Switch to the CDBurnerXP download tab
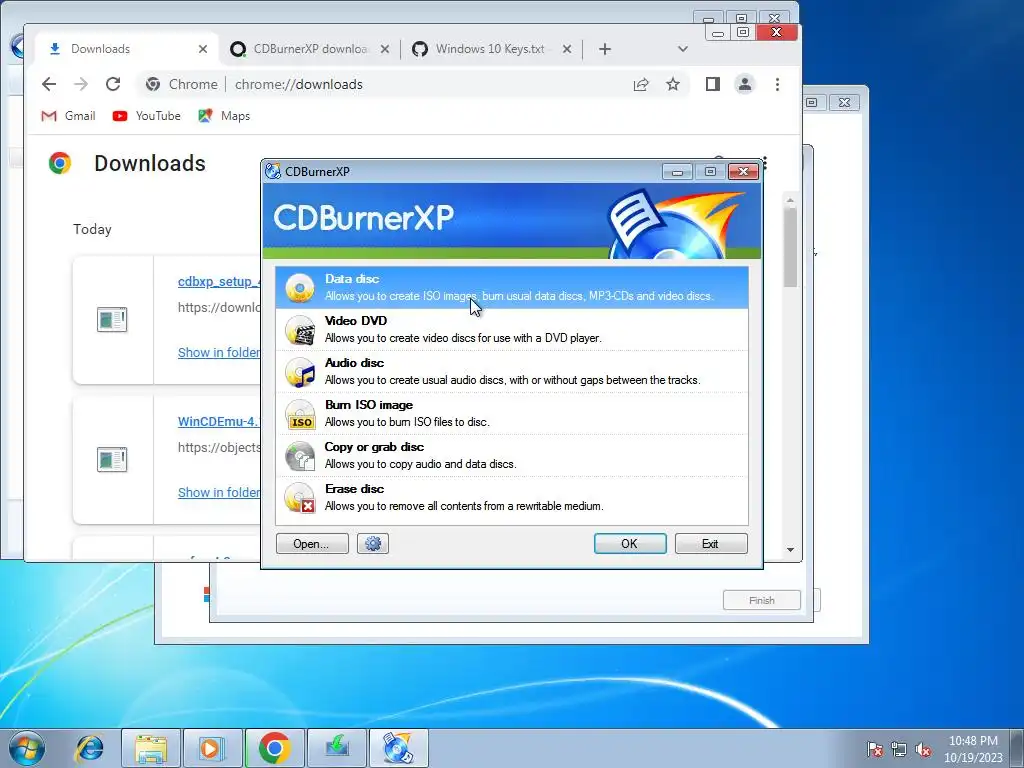 (310, 49)
